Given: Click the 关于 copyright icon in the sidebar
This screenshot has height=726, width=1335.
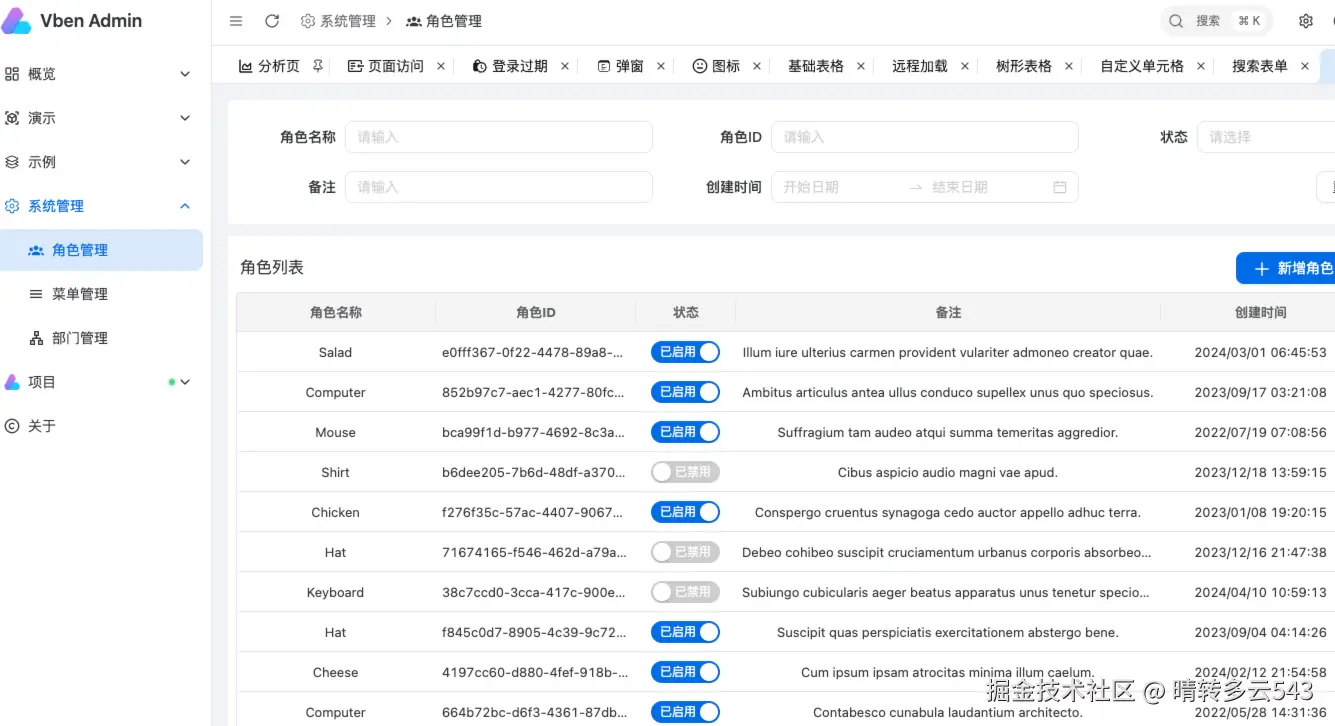Looking at the screenshot, I should (x=12, y=426).
